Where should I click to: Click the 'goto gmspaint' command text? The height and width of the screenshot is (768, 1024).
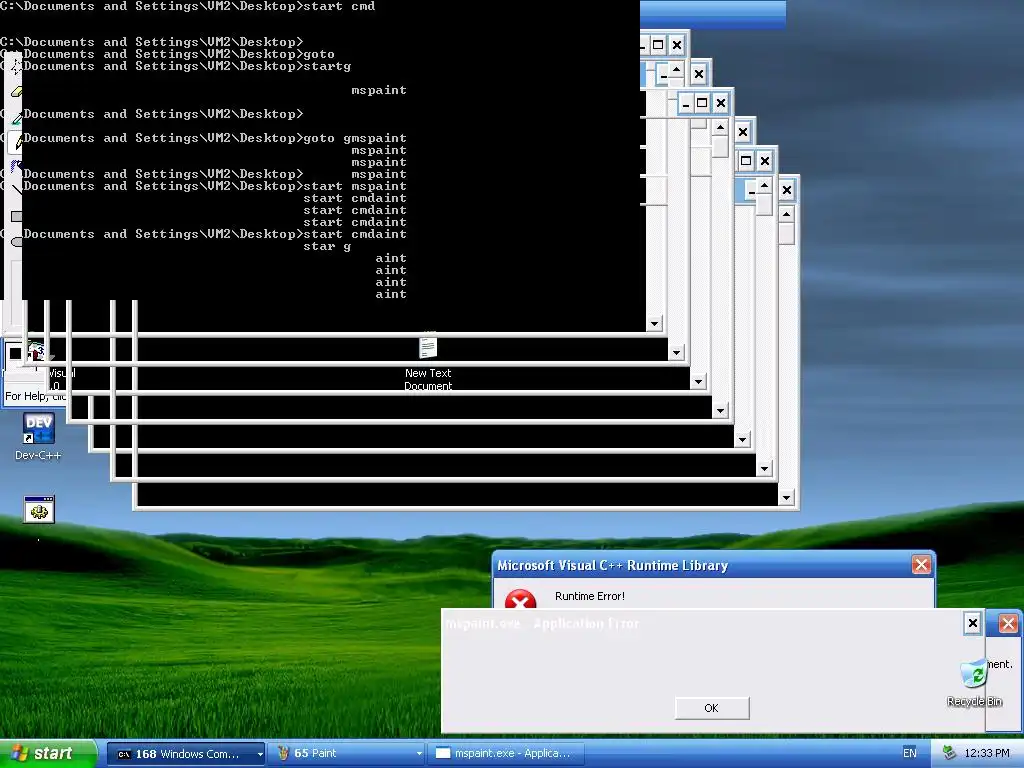[355, 138]
